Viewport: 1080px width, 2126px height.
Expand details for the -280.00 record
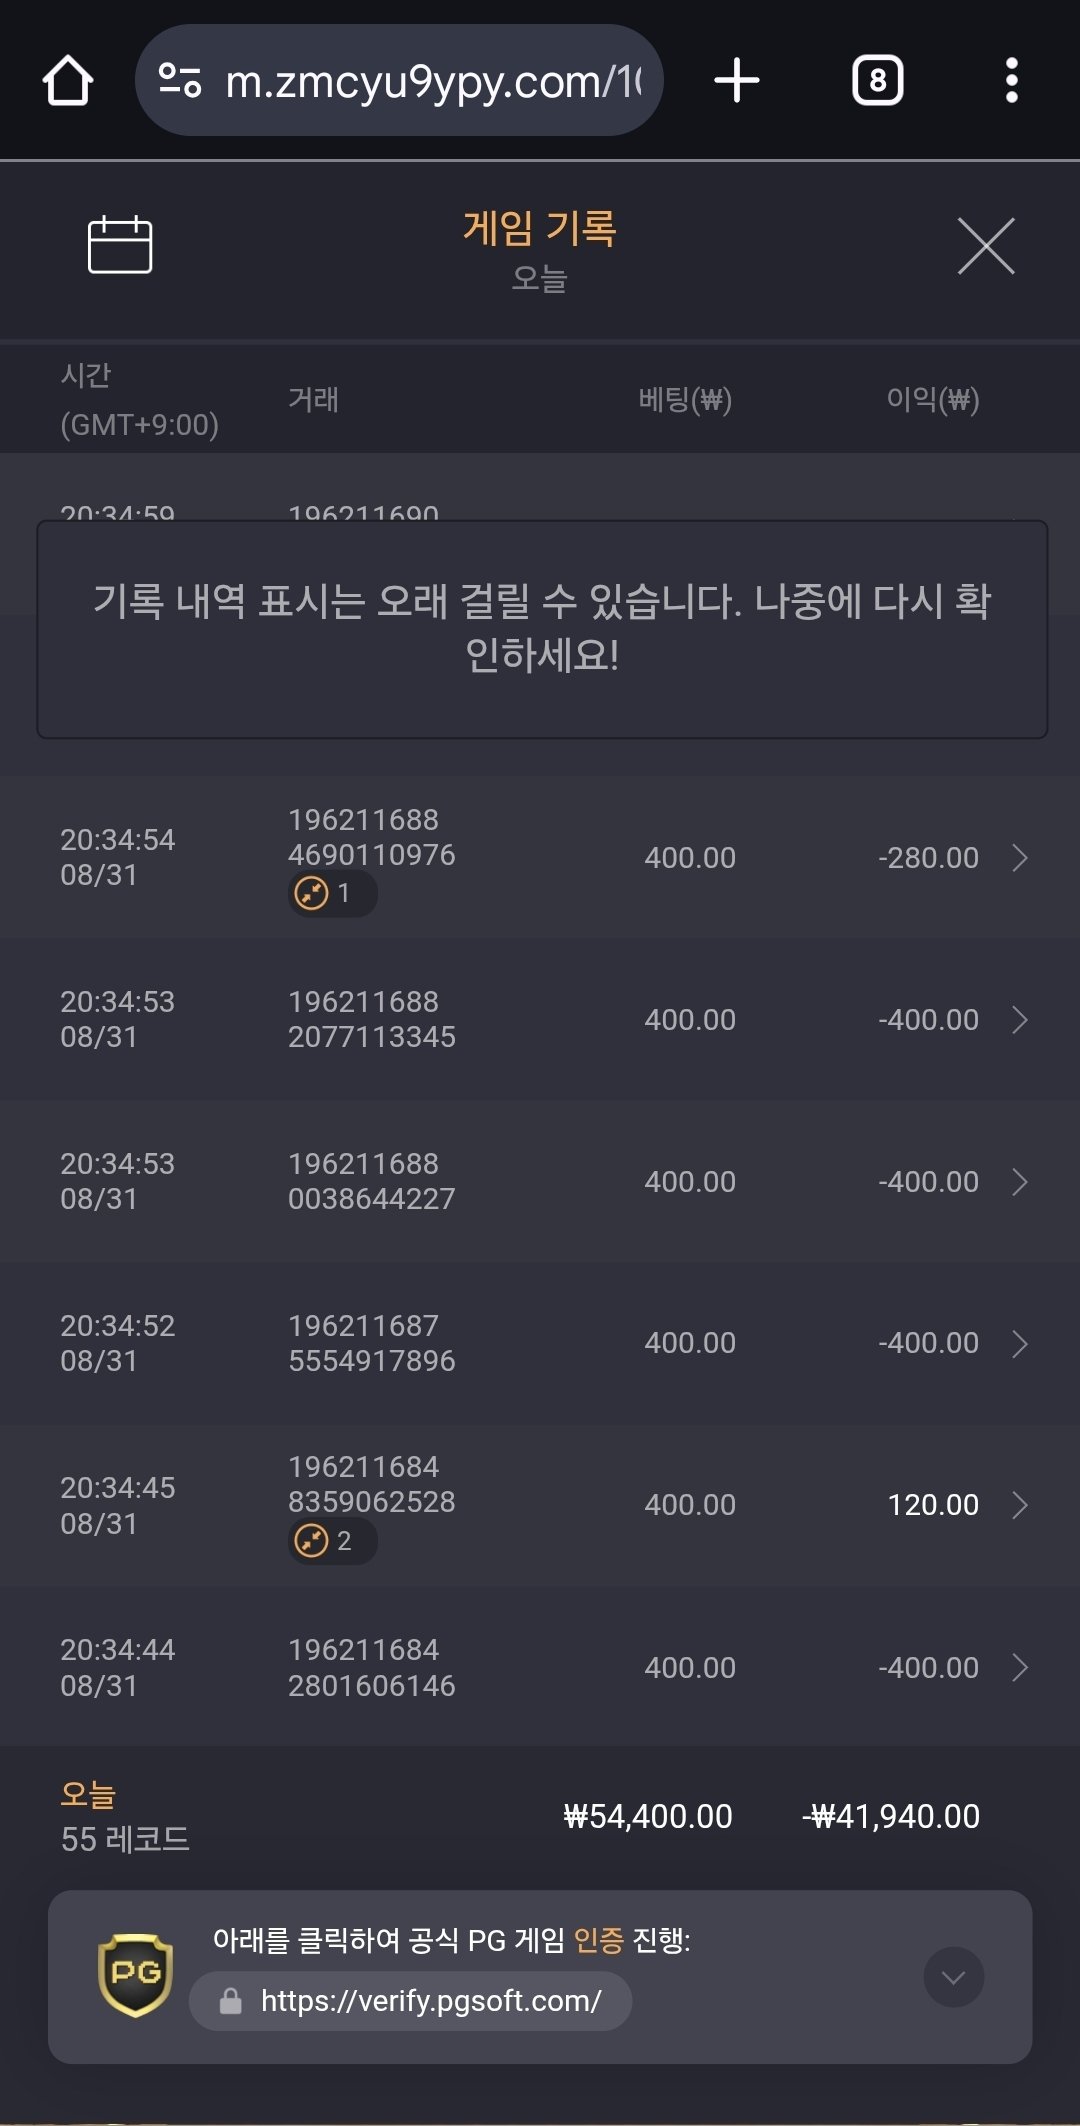(x=1019, y=858)
